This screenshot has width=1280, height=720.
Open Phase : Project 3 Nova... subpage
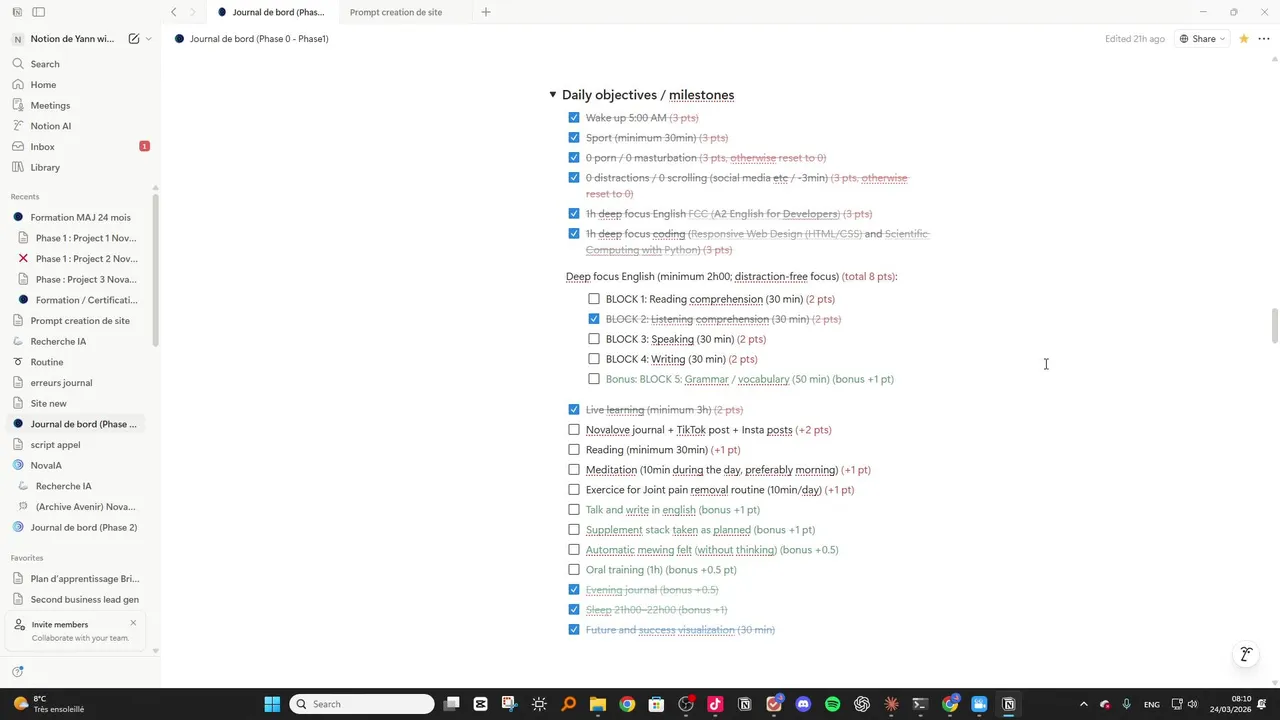click(x=86, y=279)
